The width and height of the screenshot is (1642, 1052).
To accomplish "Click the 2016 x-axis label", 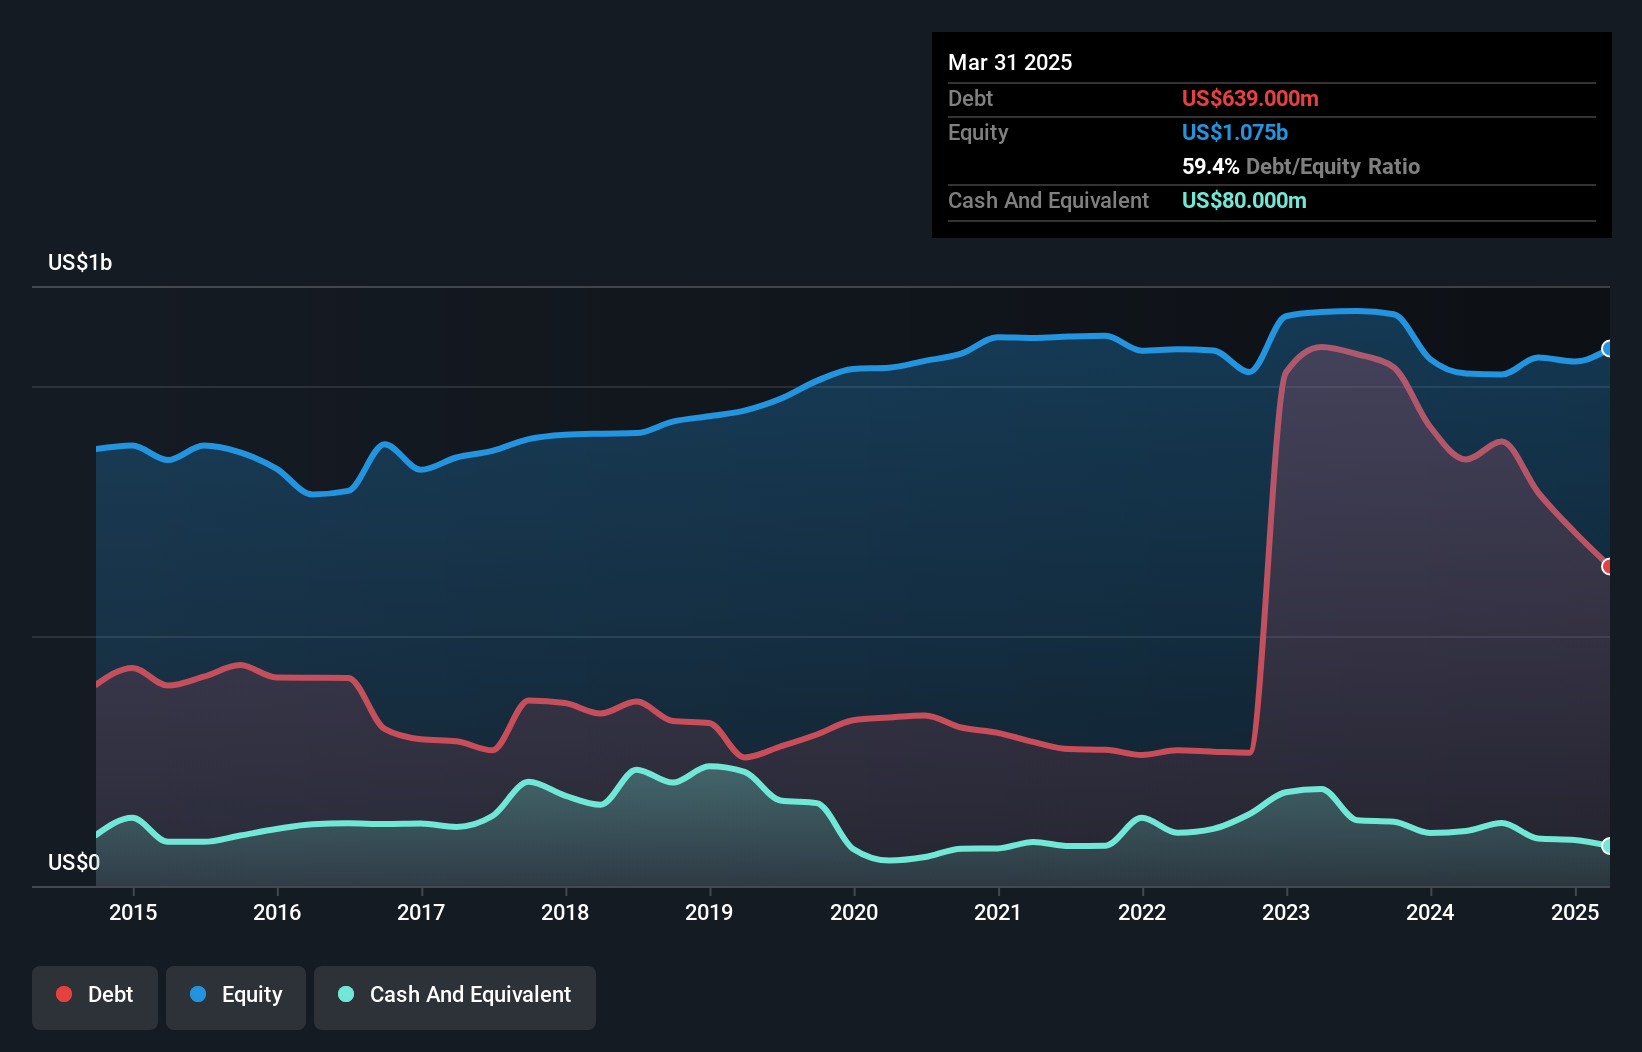I will (277, 912).
